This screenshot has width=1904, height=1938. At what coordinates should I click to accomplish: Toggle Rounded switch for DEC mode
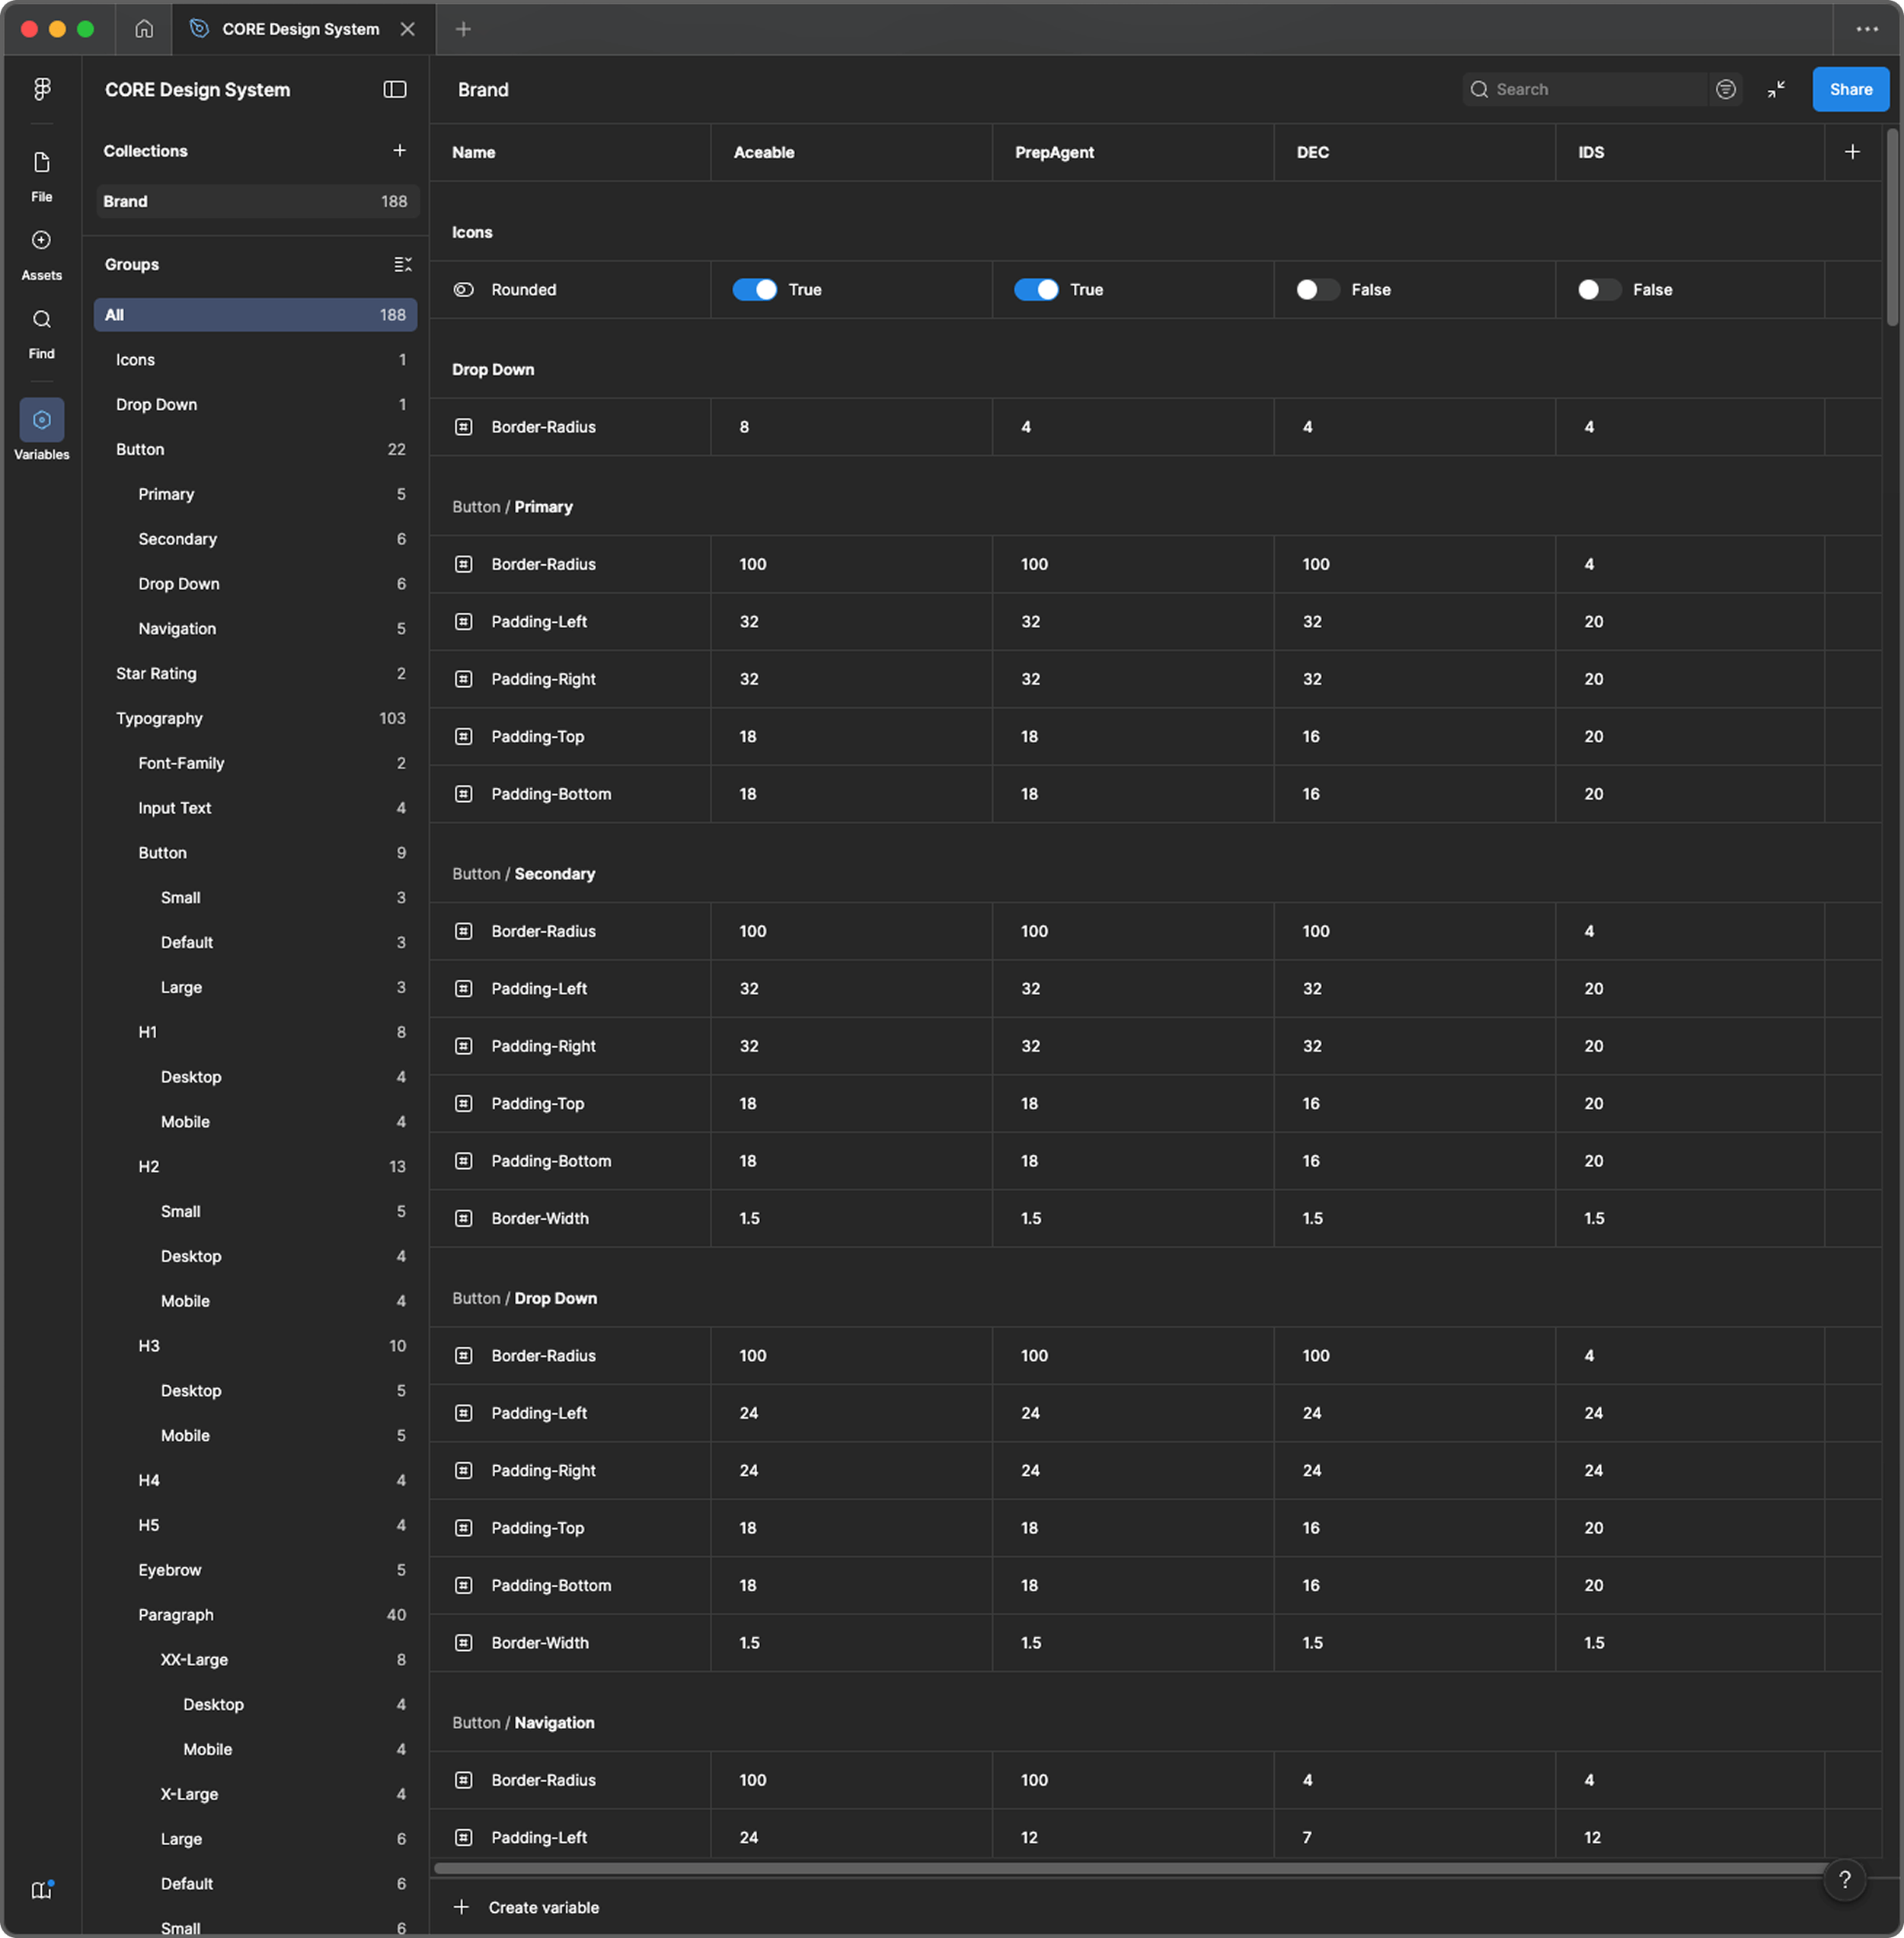(1317, 290)
